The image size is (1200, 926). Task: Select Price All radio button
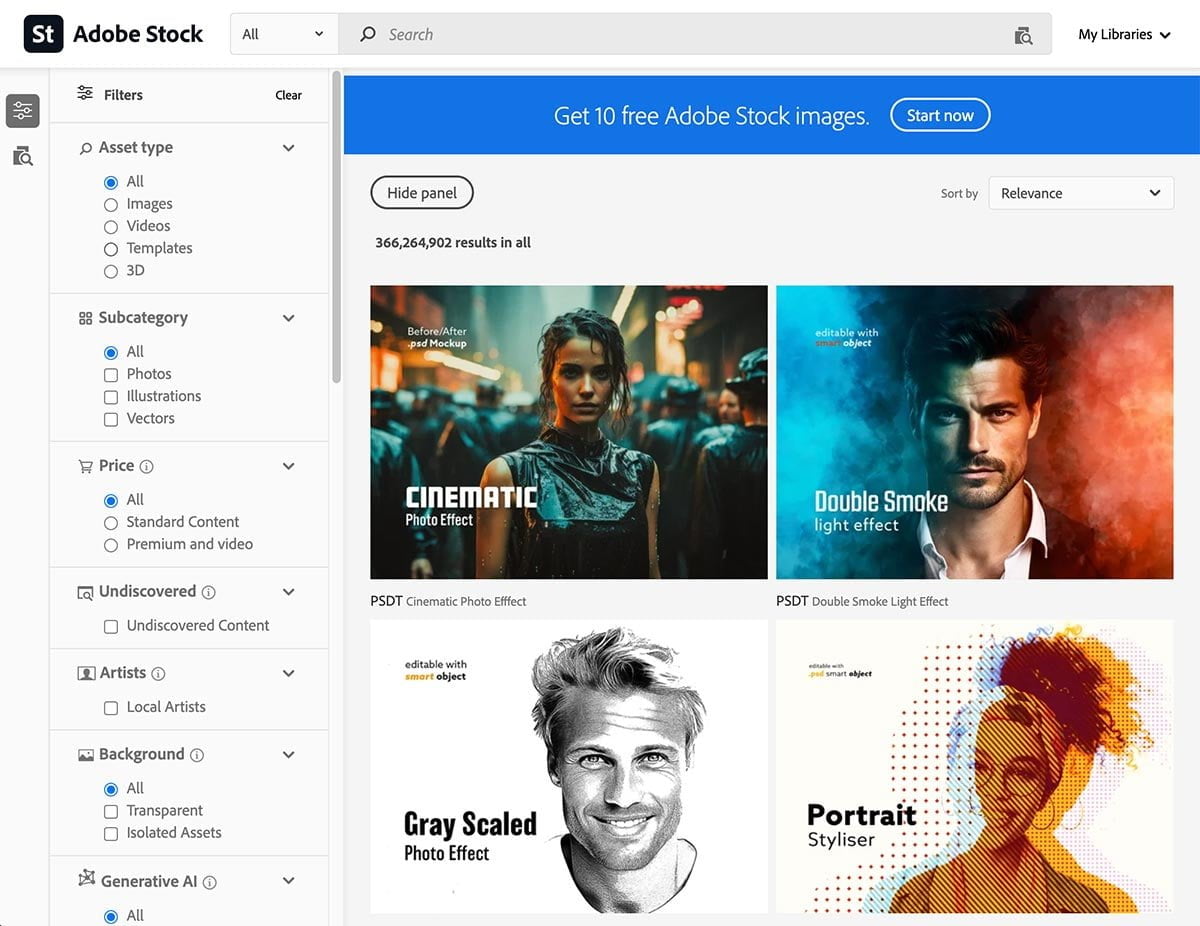(x=111, y=500)
